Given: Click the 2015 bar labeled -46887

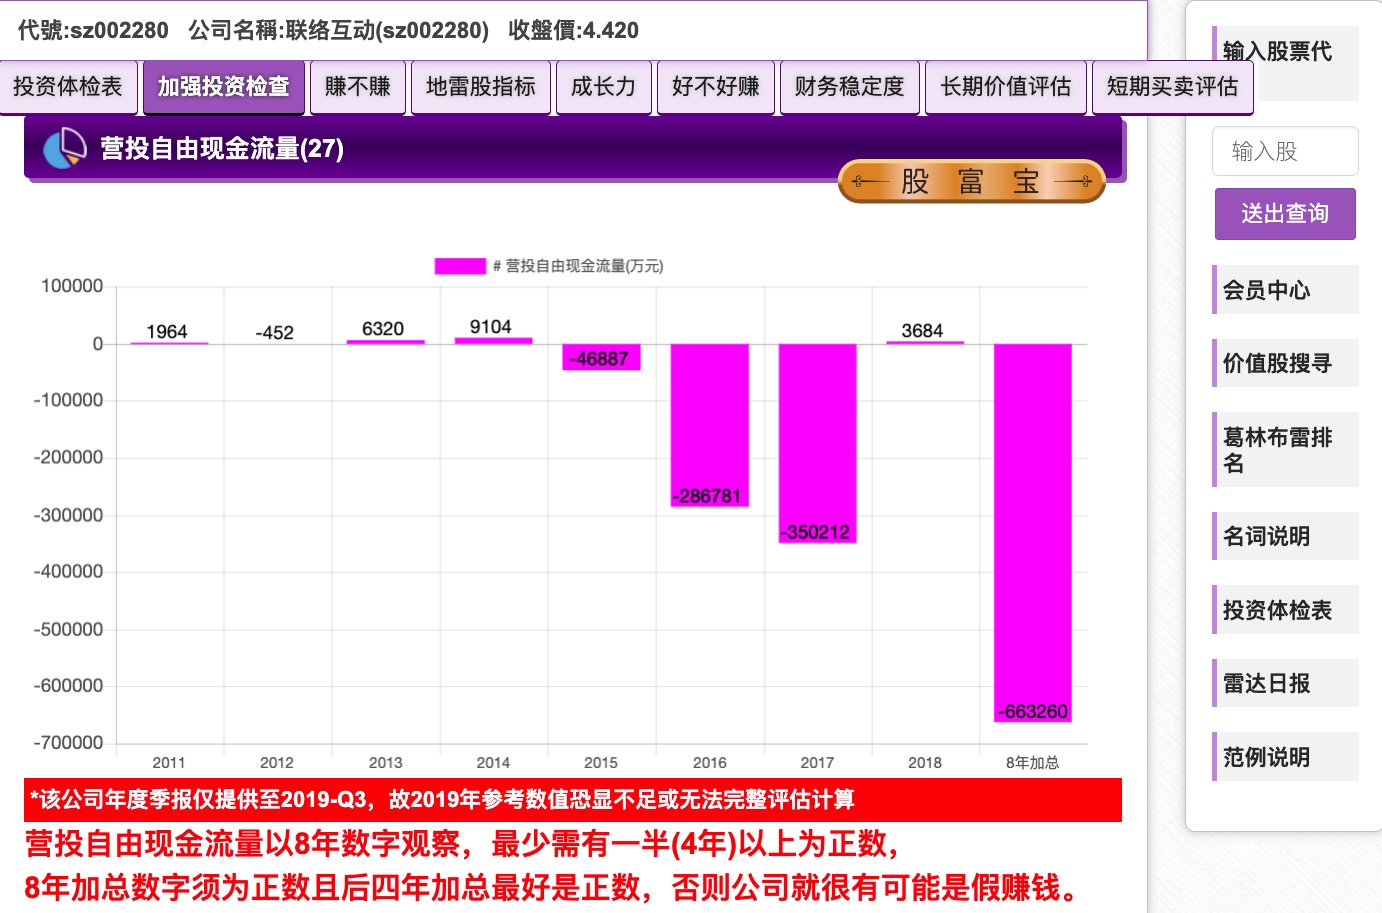Looking at the screenshot, I should coord(601,357).
